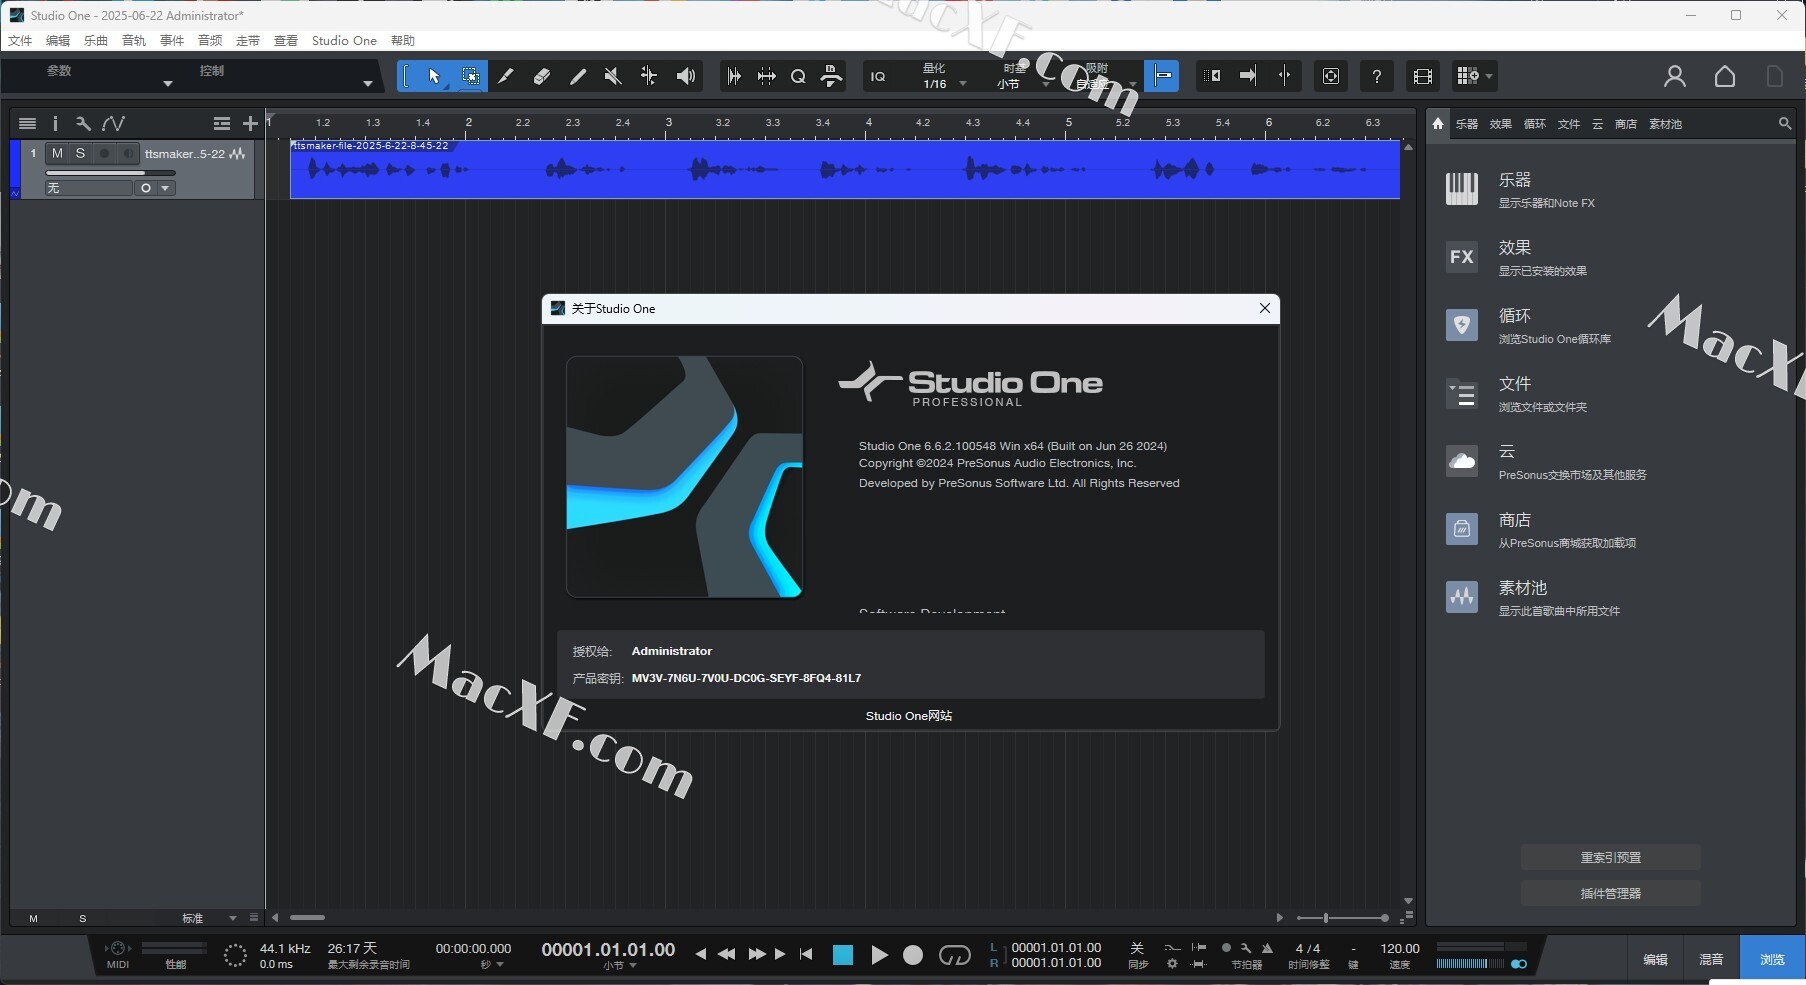Open track wrench options

coord(83,123)
